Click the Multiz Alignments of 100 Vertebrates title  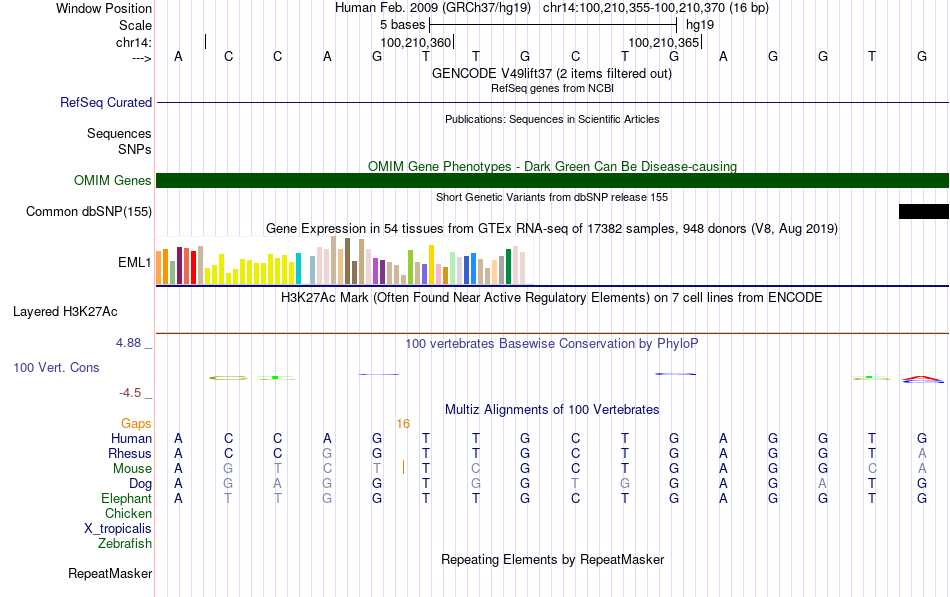[x=552, y=410]
